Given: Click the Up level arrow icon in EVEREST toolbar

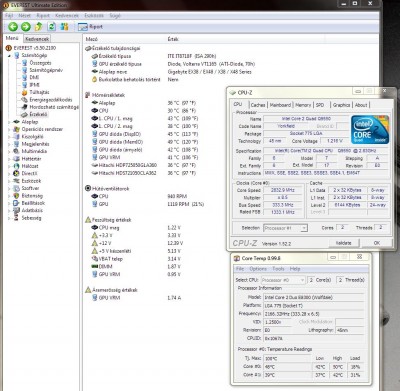Looking at the screenshot, I should click(39, 27).
